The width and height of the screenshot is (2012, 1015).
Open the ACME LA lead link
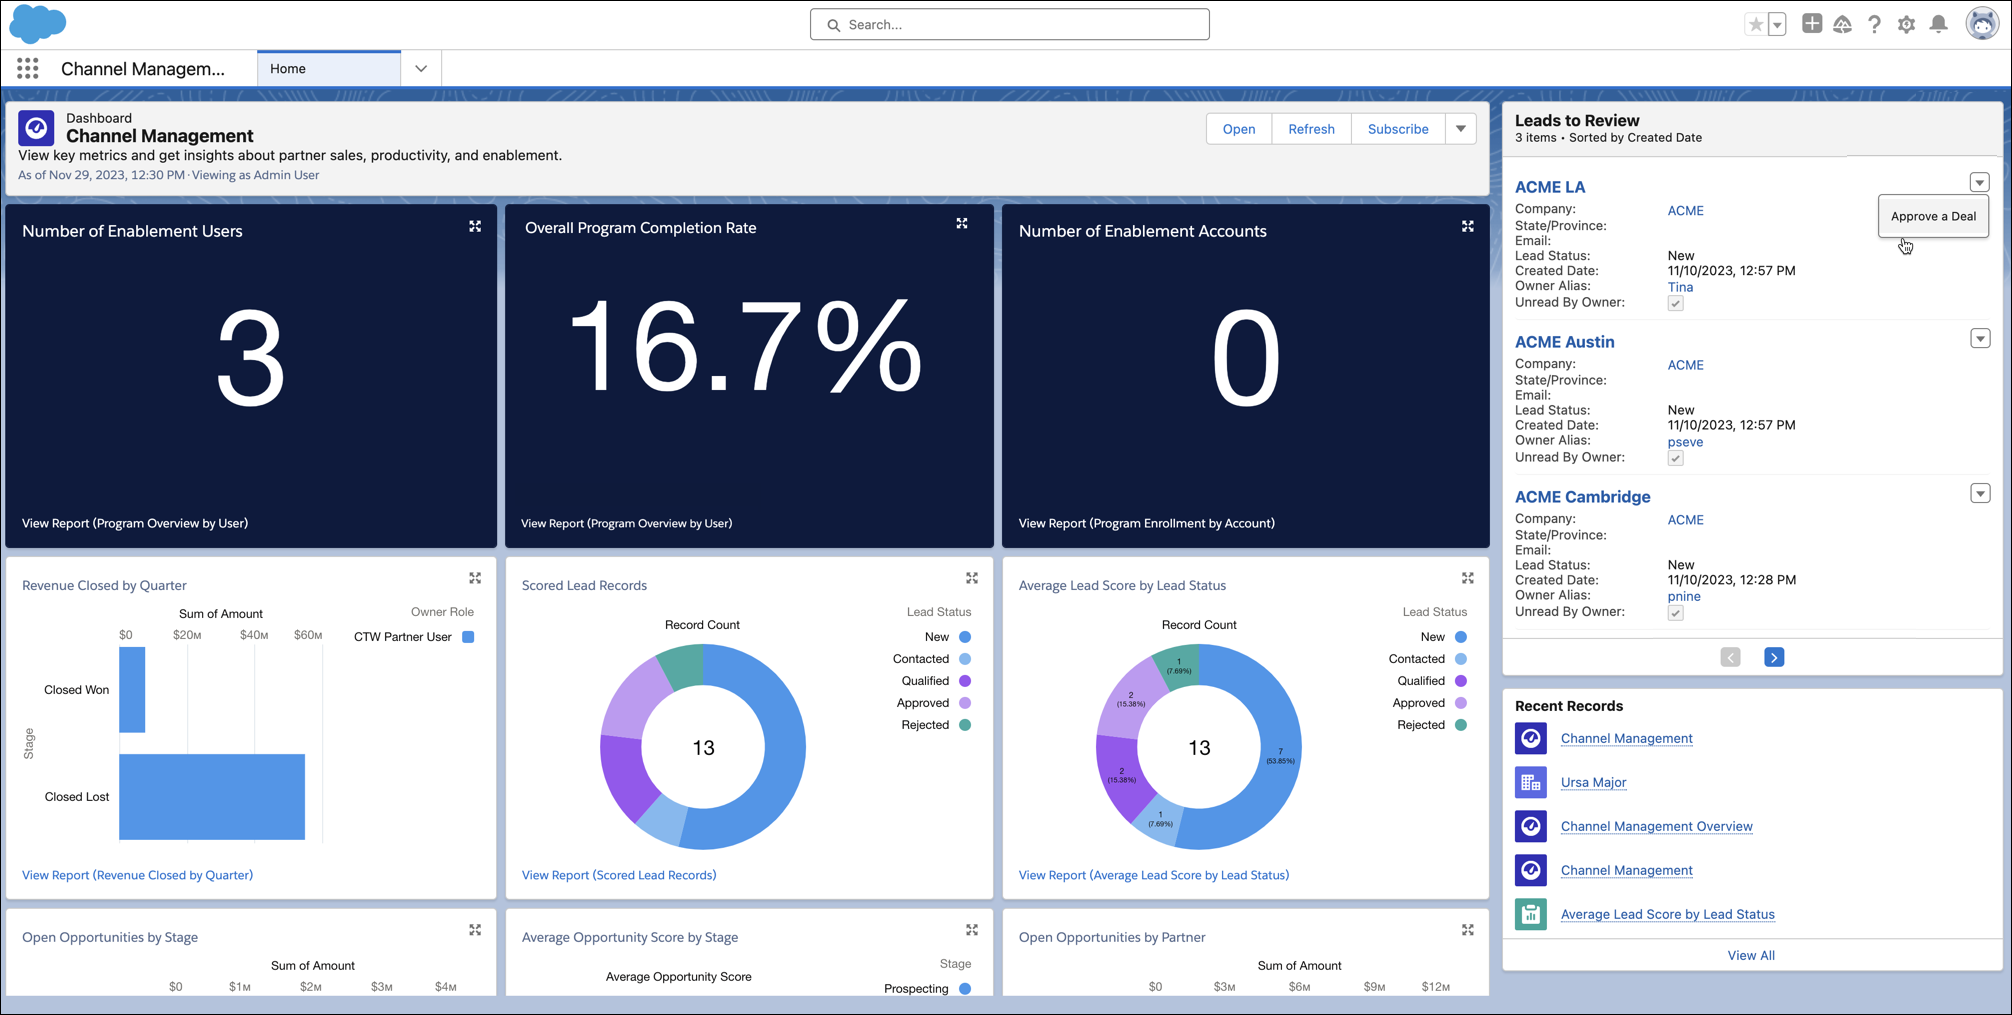tap(1550, 187)
